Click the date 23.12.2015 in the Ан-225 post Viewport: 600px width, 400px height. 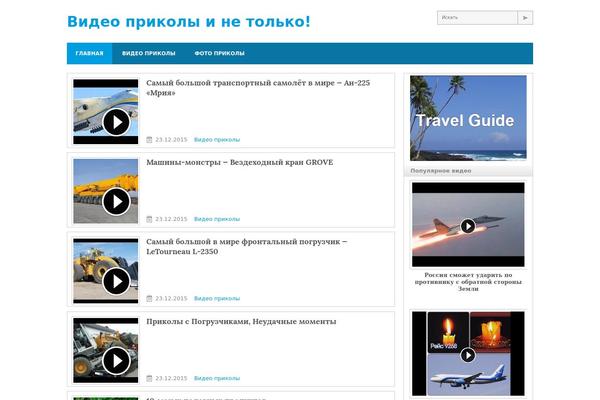[x=171, y=140]
